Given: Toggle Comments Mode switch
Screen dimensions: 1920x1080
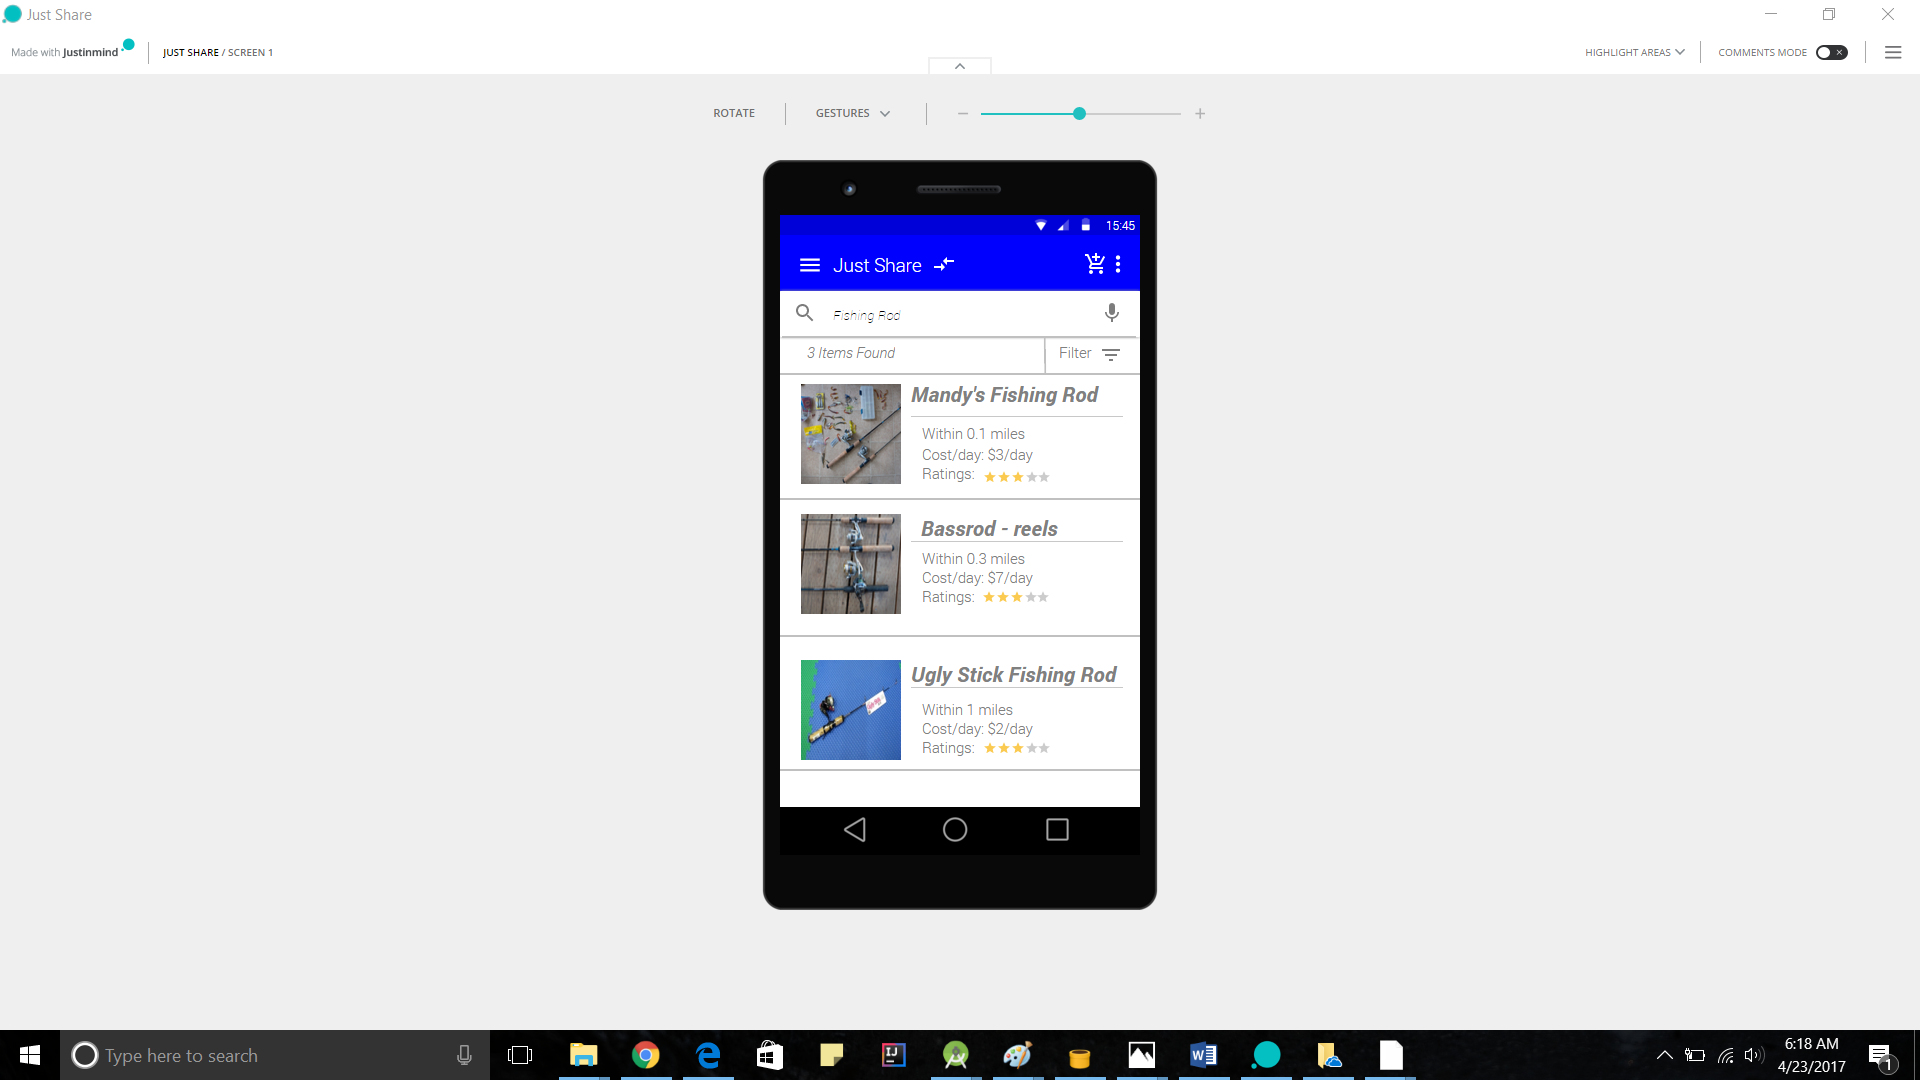Looking at the screenshot, I should click(1831, 52).
